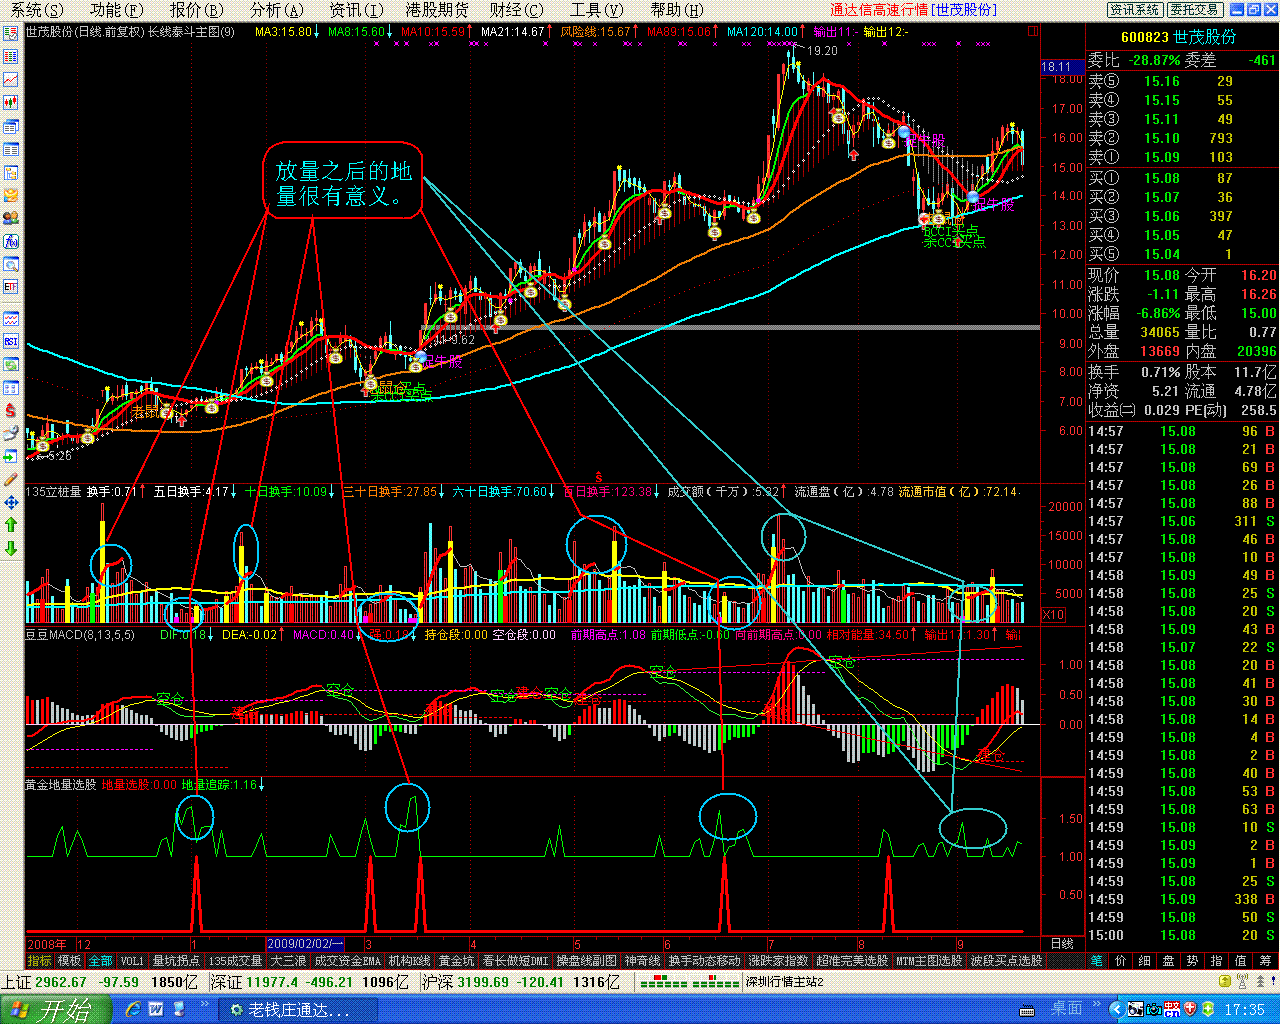Switch to the MTM主图选股 indicator tab
Image resolution: width=1280 pixels, height=1024 pixels.
(x=929, y=961)
